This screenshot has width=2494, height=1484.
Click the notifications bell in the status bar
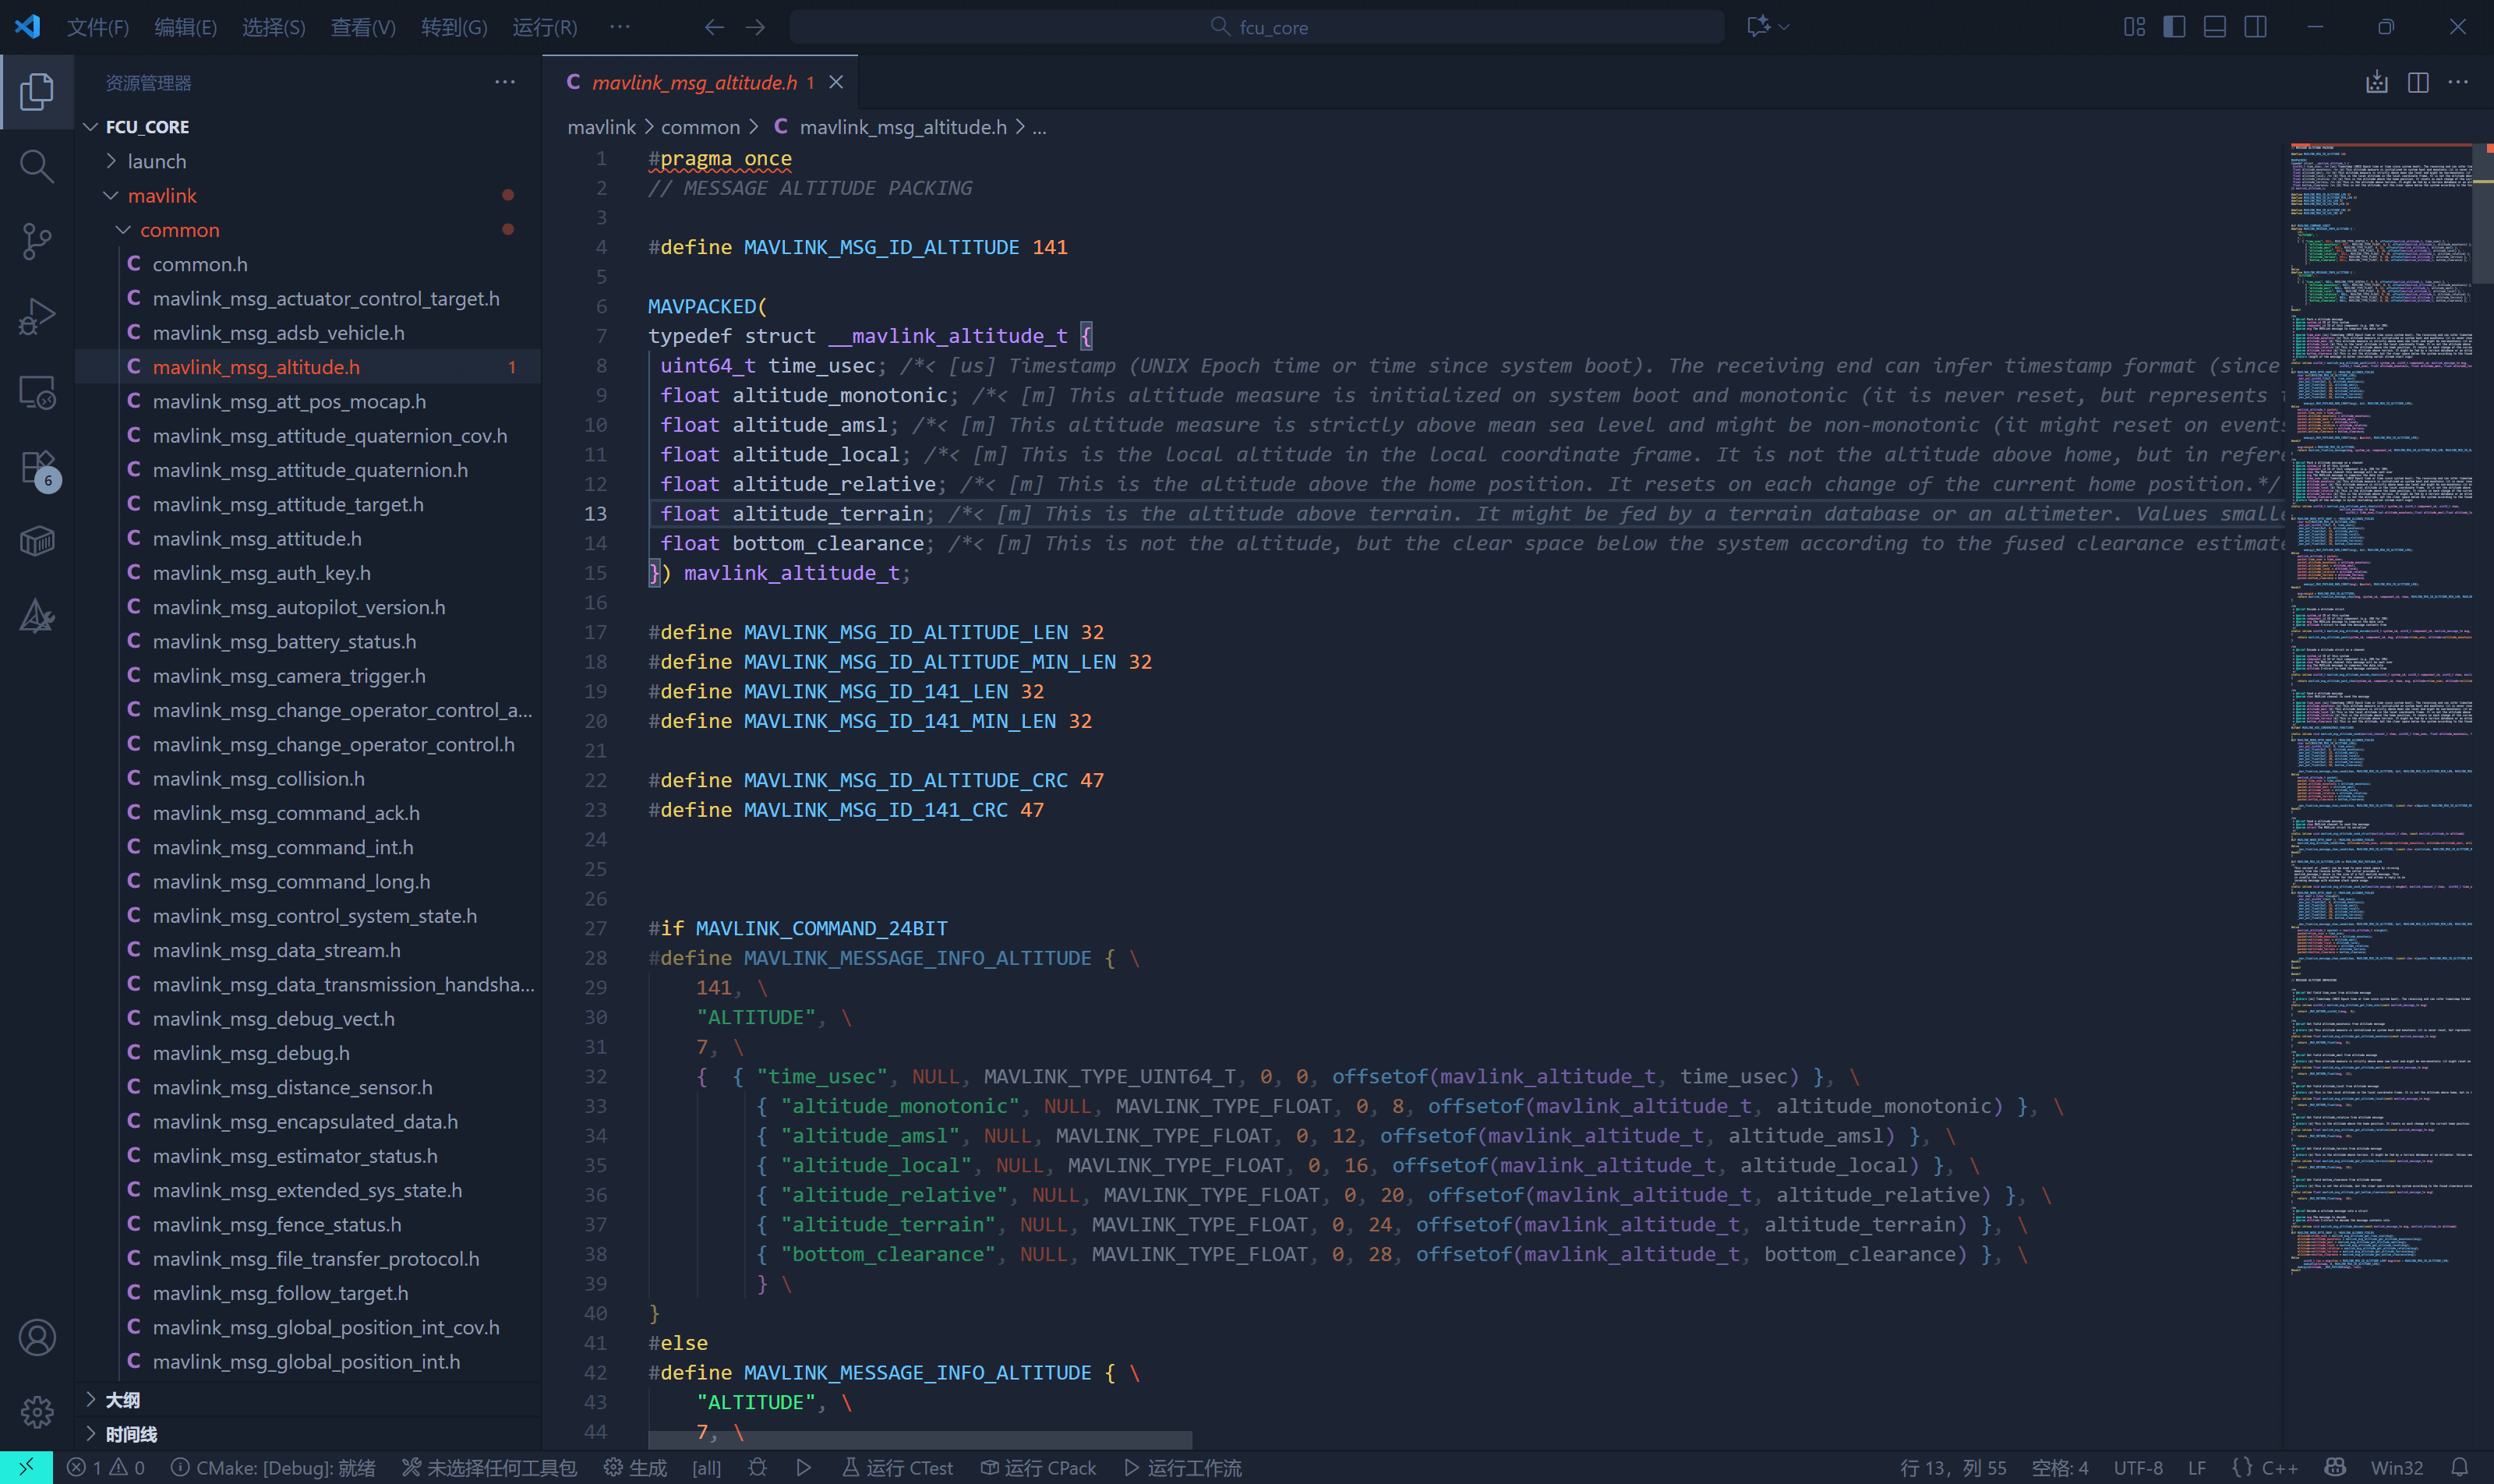(x=2459, y=1467)
